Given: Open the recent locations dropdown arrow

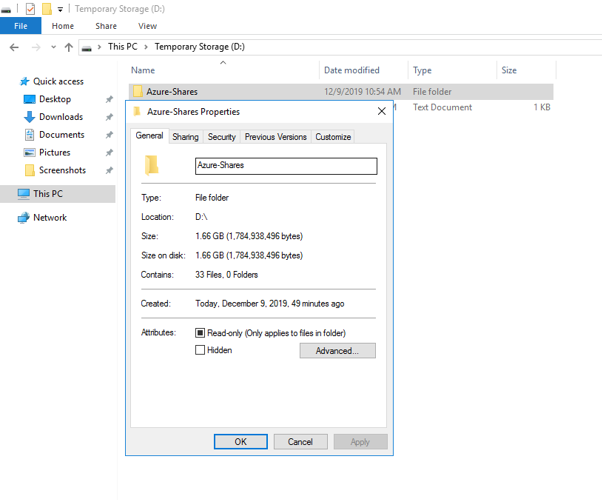Looking at the screenshot, I should click(x=53, y=47).
